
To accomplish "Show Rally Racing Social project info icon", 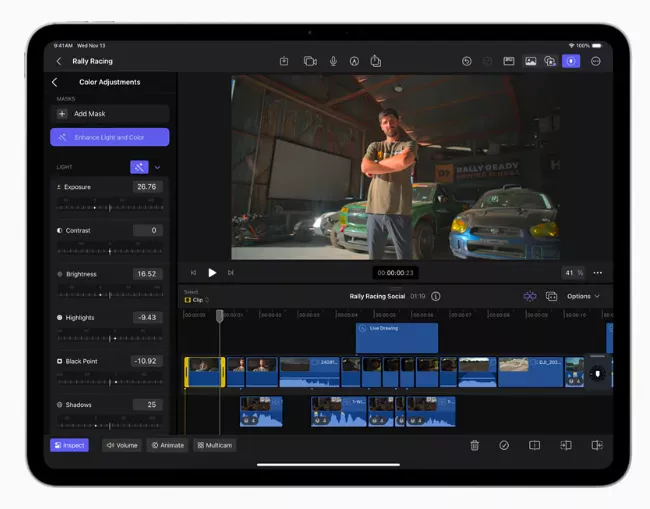I will [436, 296].
